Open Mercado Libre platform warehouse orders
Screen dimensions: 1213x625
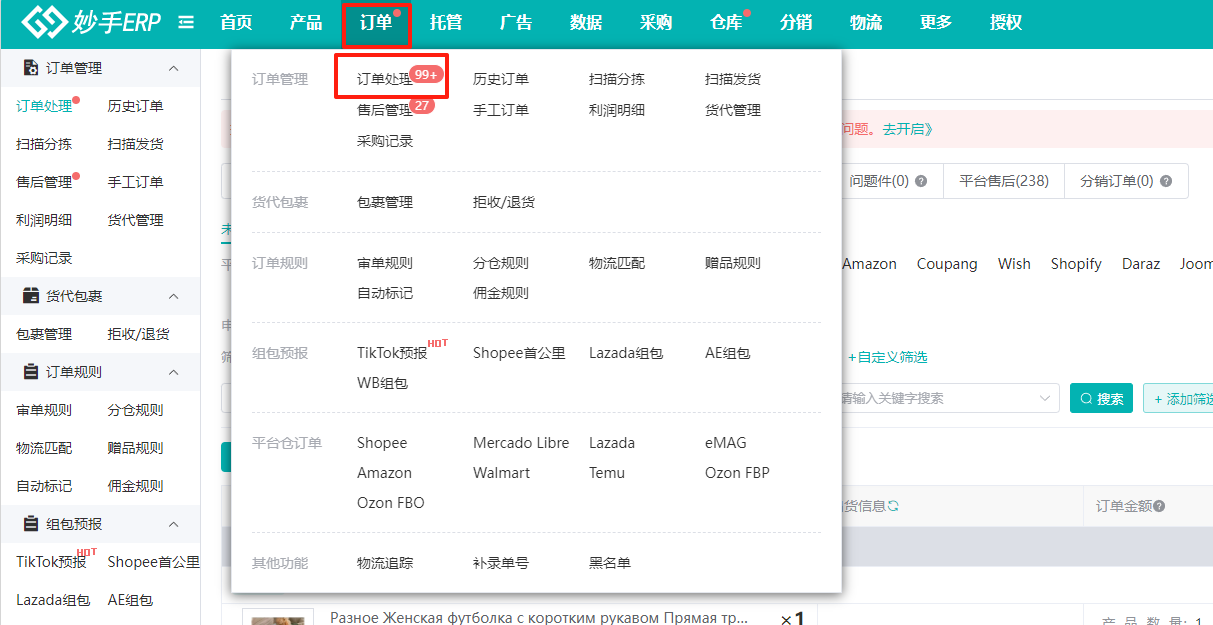point(521,443)
